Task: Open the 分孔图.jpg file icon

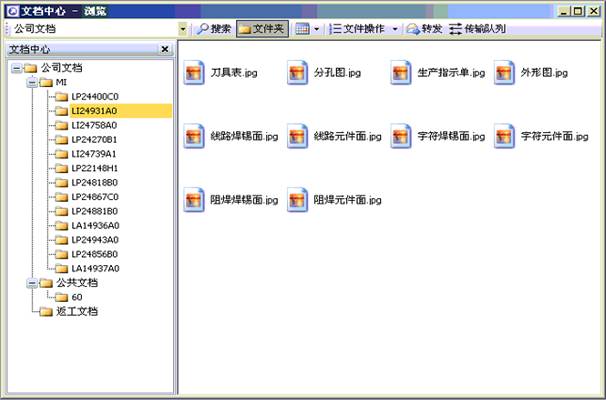Action: coord(297,72)
